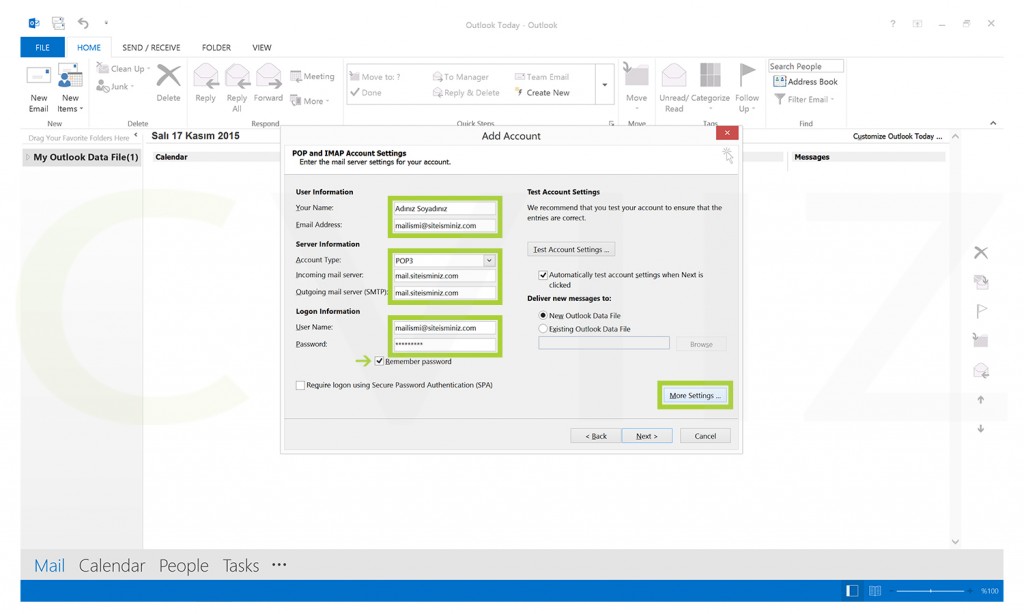Click the Next button

pyautogui.click(x=647, y=436)
